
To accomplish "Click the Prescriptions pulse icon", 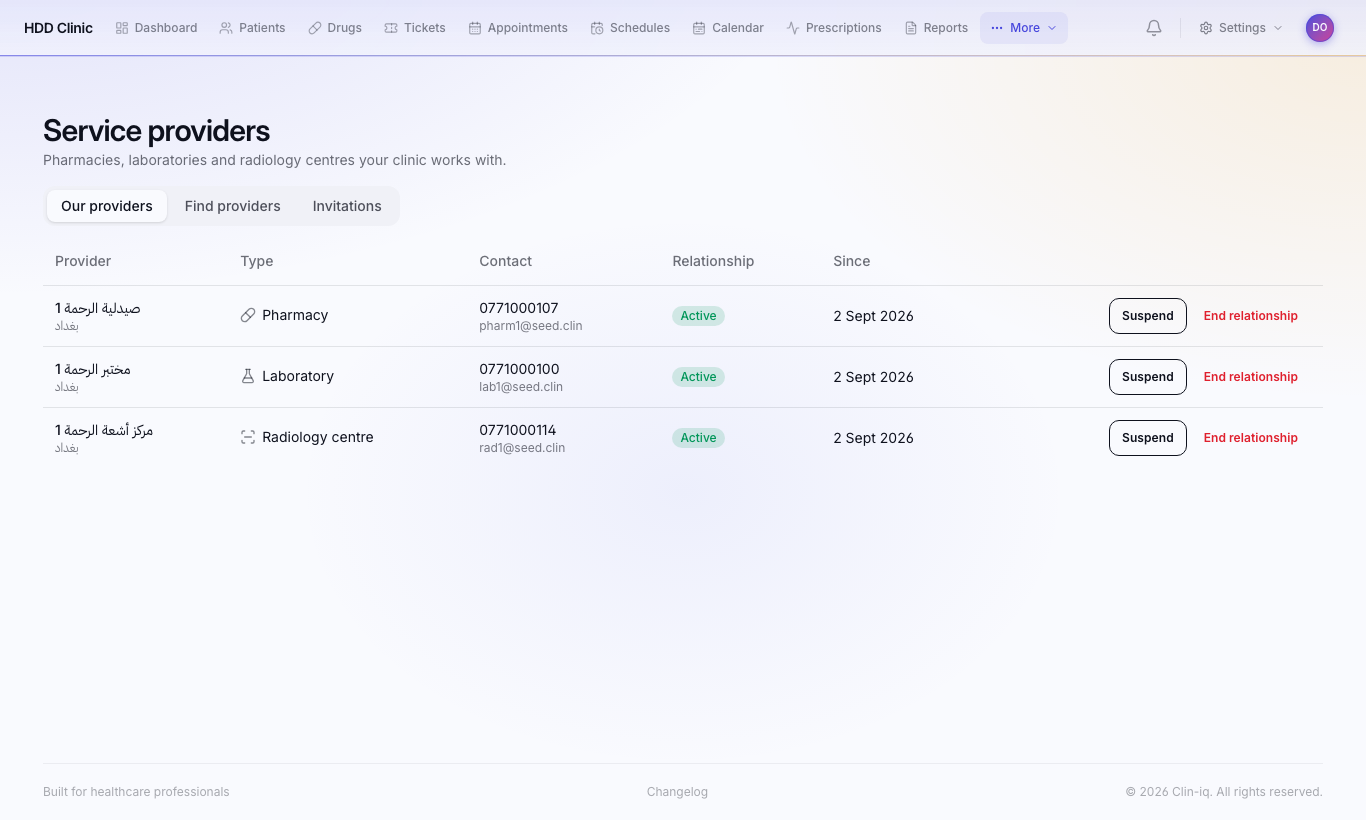I will click(x=793, y=28).
